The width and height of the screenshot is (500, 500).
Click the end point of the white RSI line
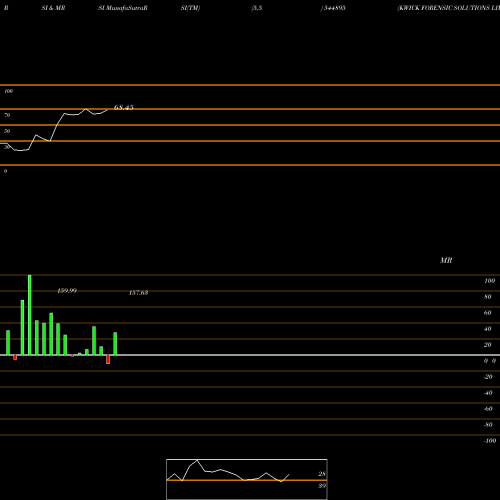click(x=107, y=110)
